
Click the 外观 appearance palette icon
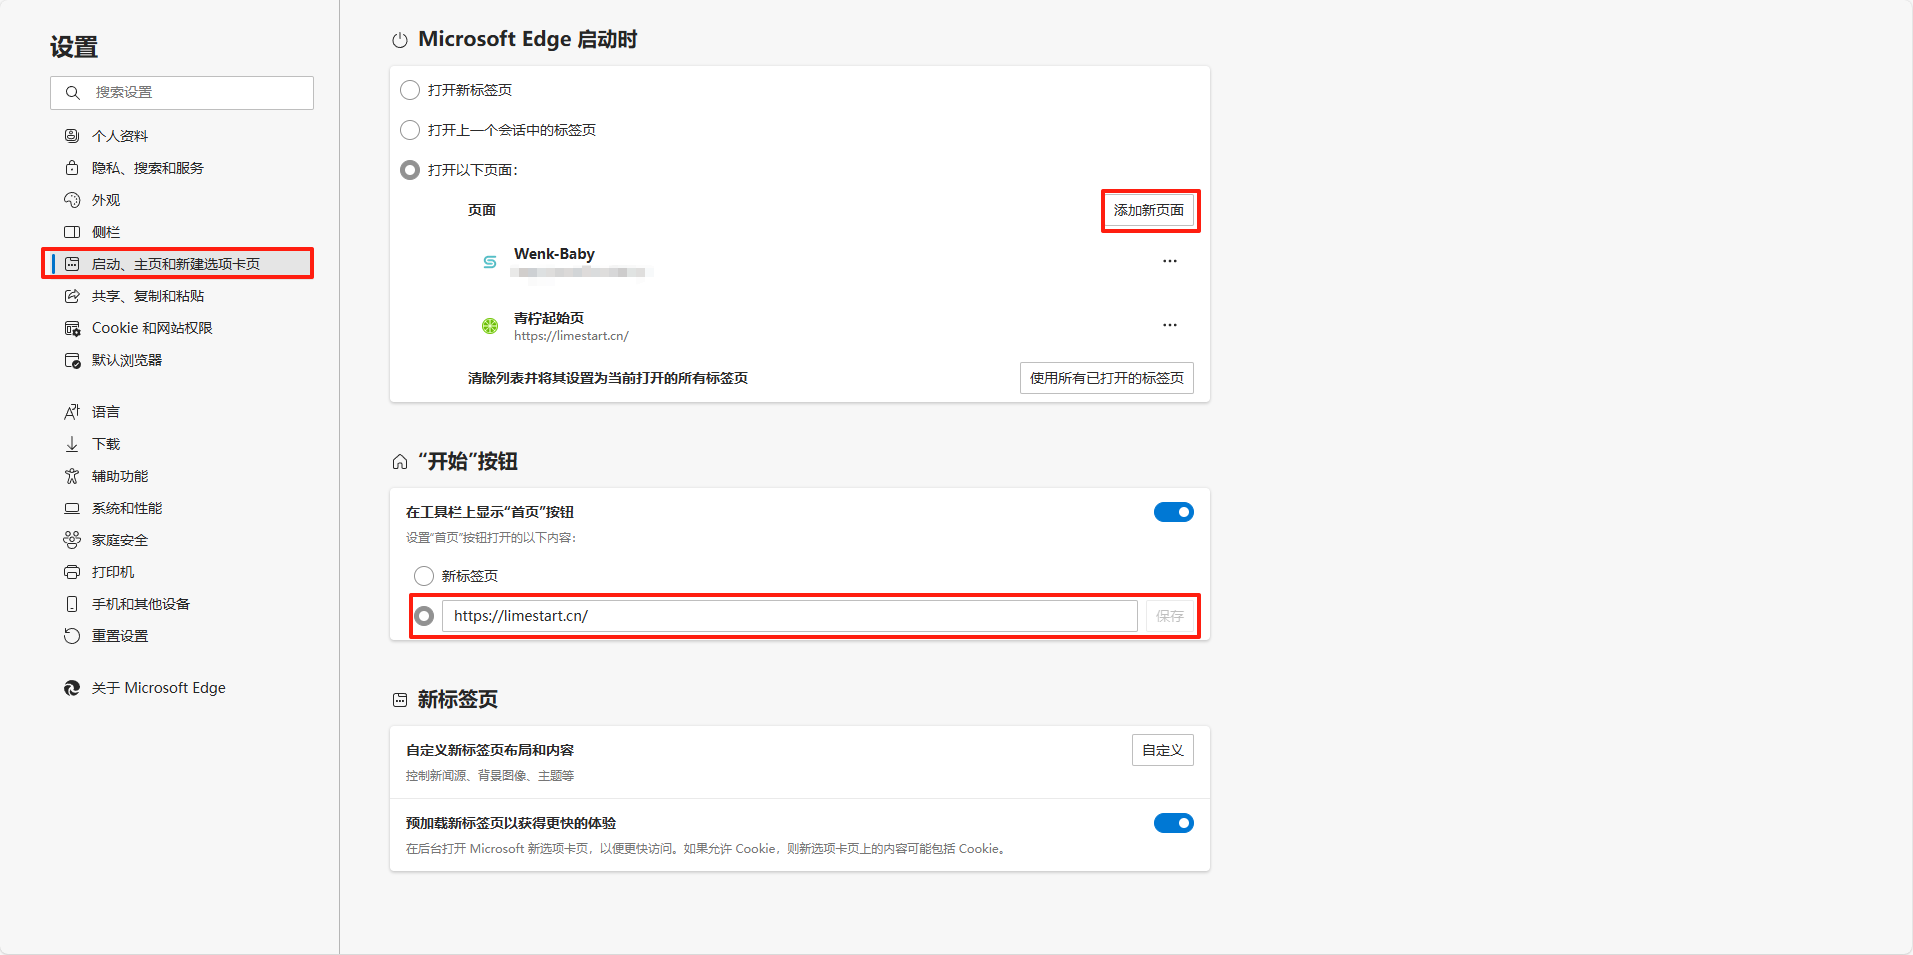click(72, 200)
